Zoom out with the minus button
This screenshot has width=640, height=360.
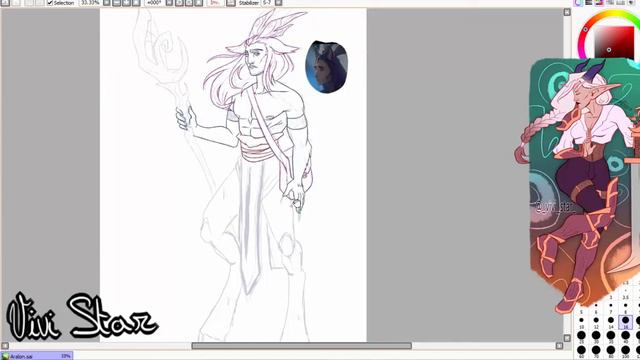(116, 2)
